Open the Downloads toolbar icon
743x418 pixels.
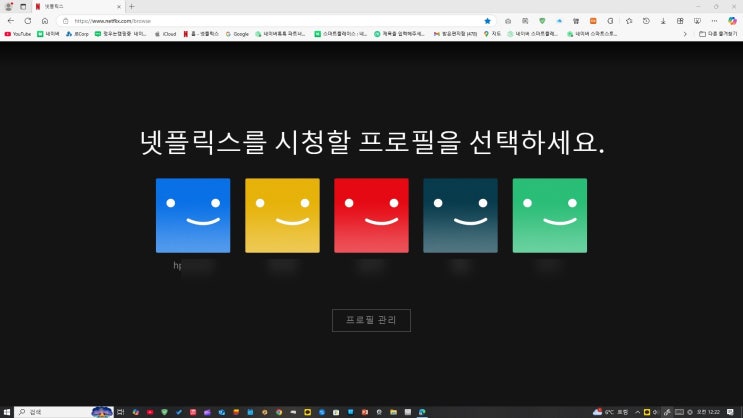point(663,21)
